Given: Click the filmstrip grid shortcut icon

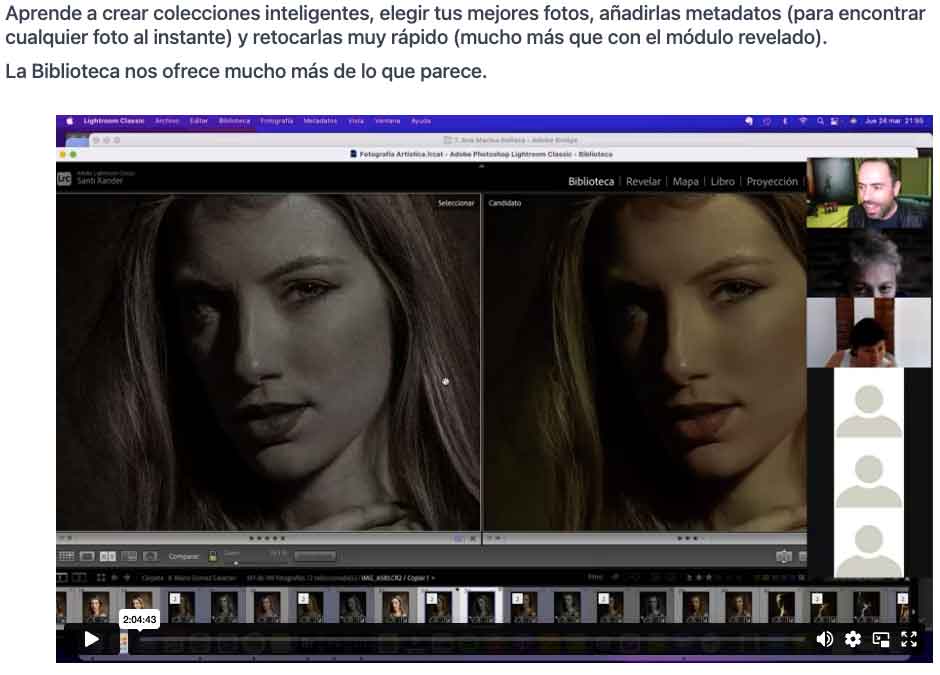Looking at the screenshot, I should (x=101, y=578).
